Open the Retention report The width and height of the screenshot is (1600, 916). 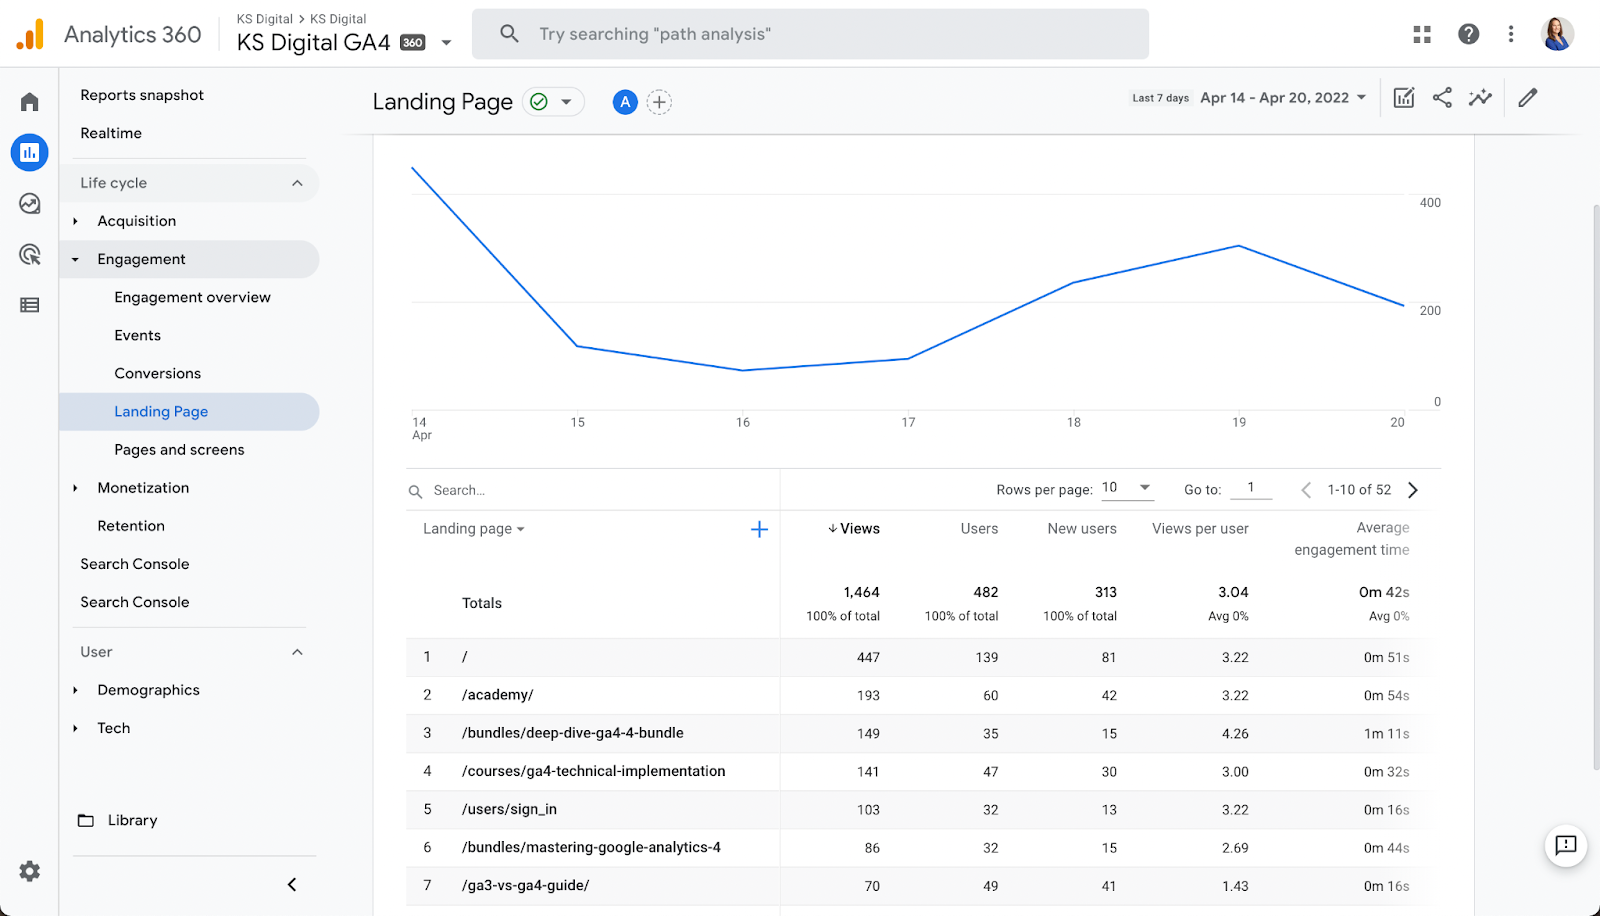131,526
